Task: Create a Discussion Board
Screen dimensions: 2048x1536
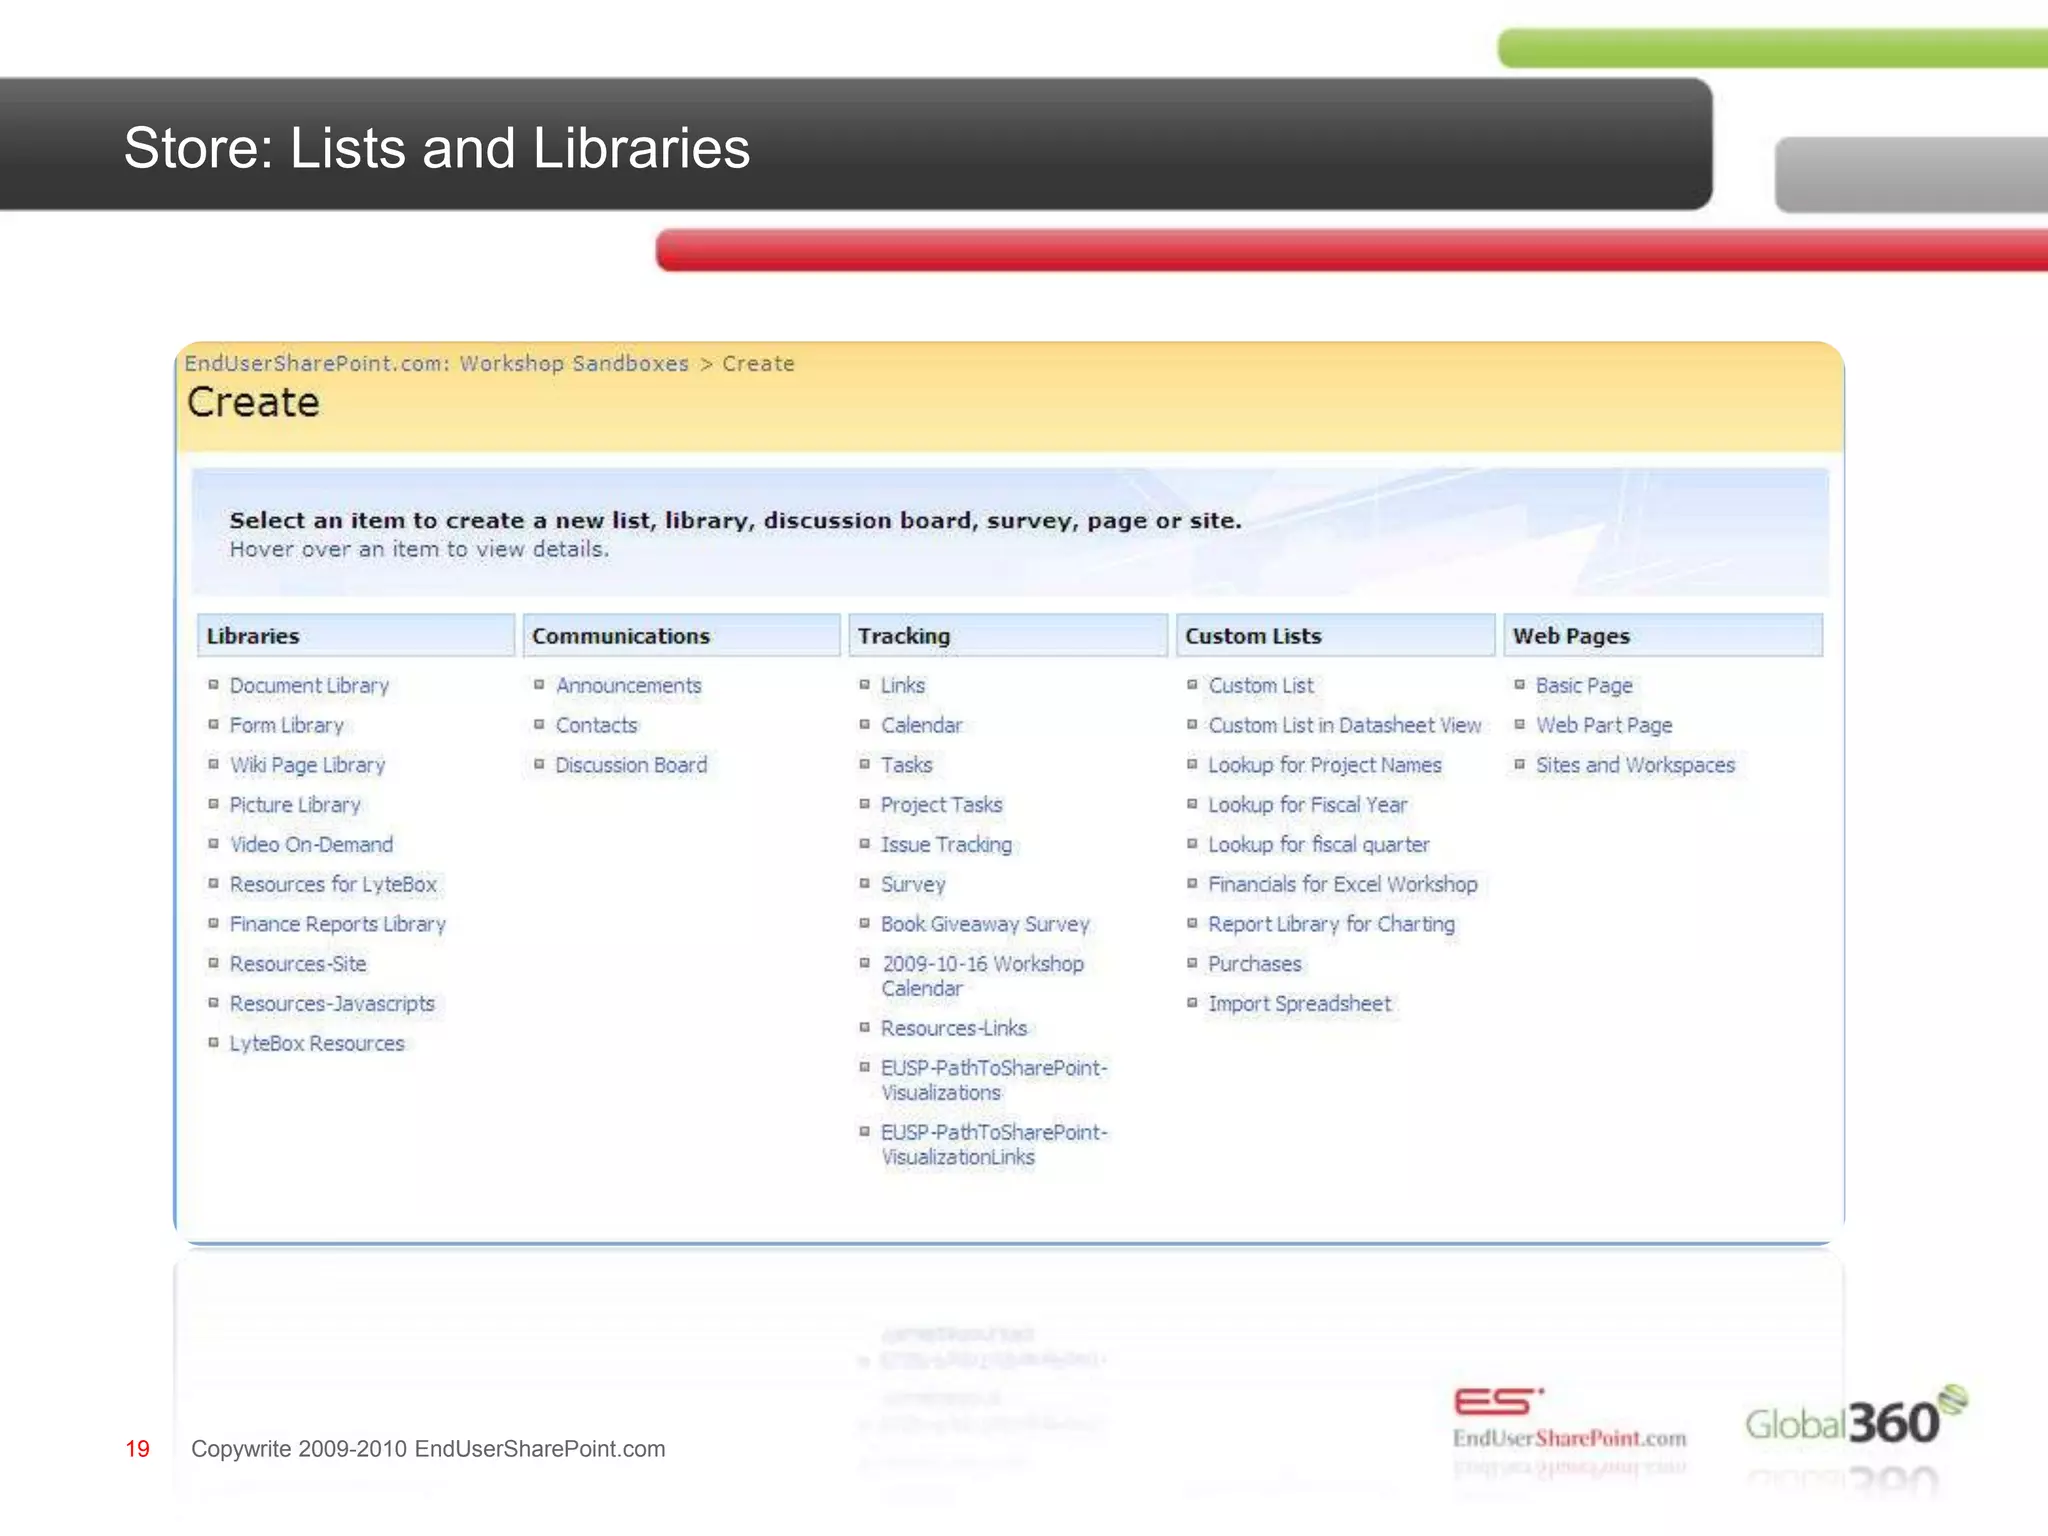Action: click(x=631, y=766)
